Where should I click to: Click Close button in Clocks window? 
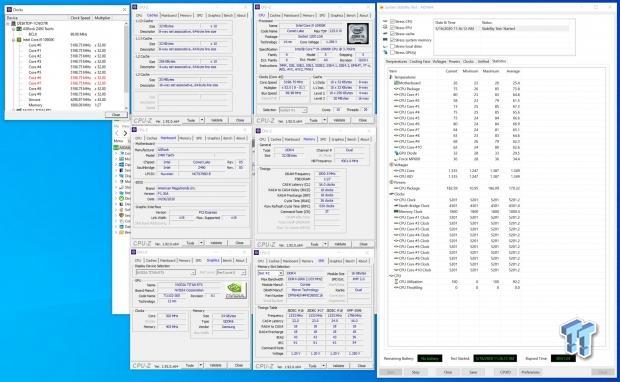point(116,114)
